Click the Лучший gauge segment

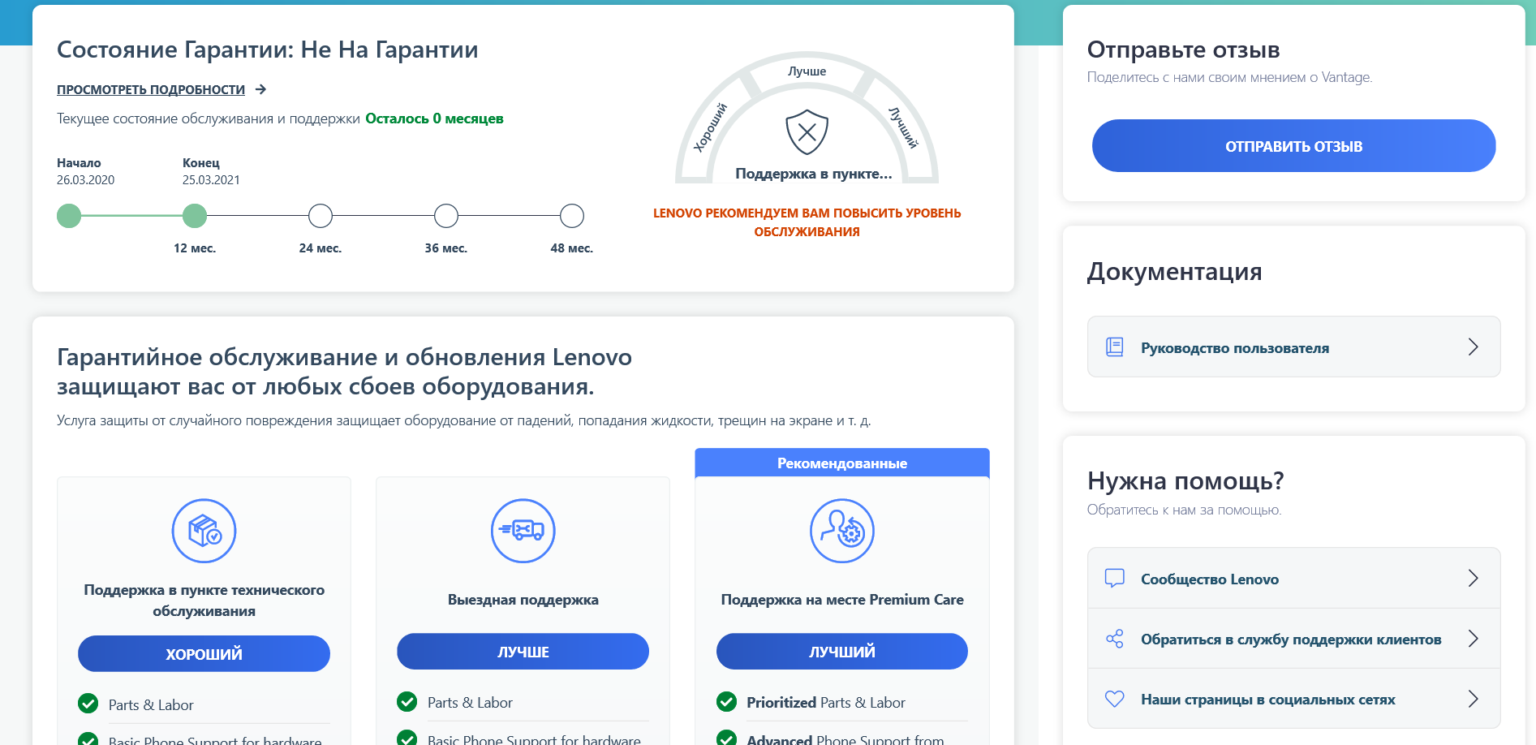pos(903,127)
